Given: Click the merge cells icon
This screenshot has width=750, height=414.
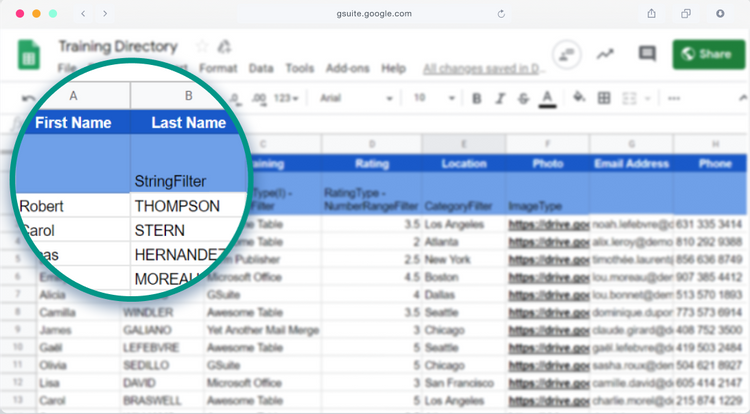Looking at the screenshot, I should point(629,98).
